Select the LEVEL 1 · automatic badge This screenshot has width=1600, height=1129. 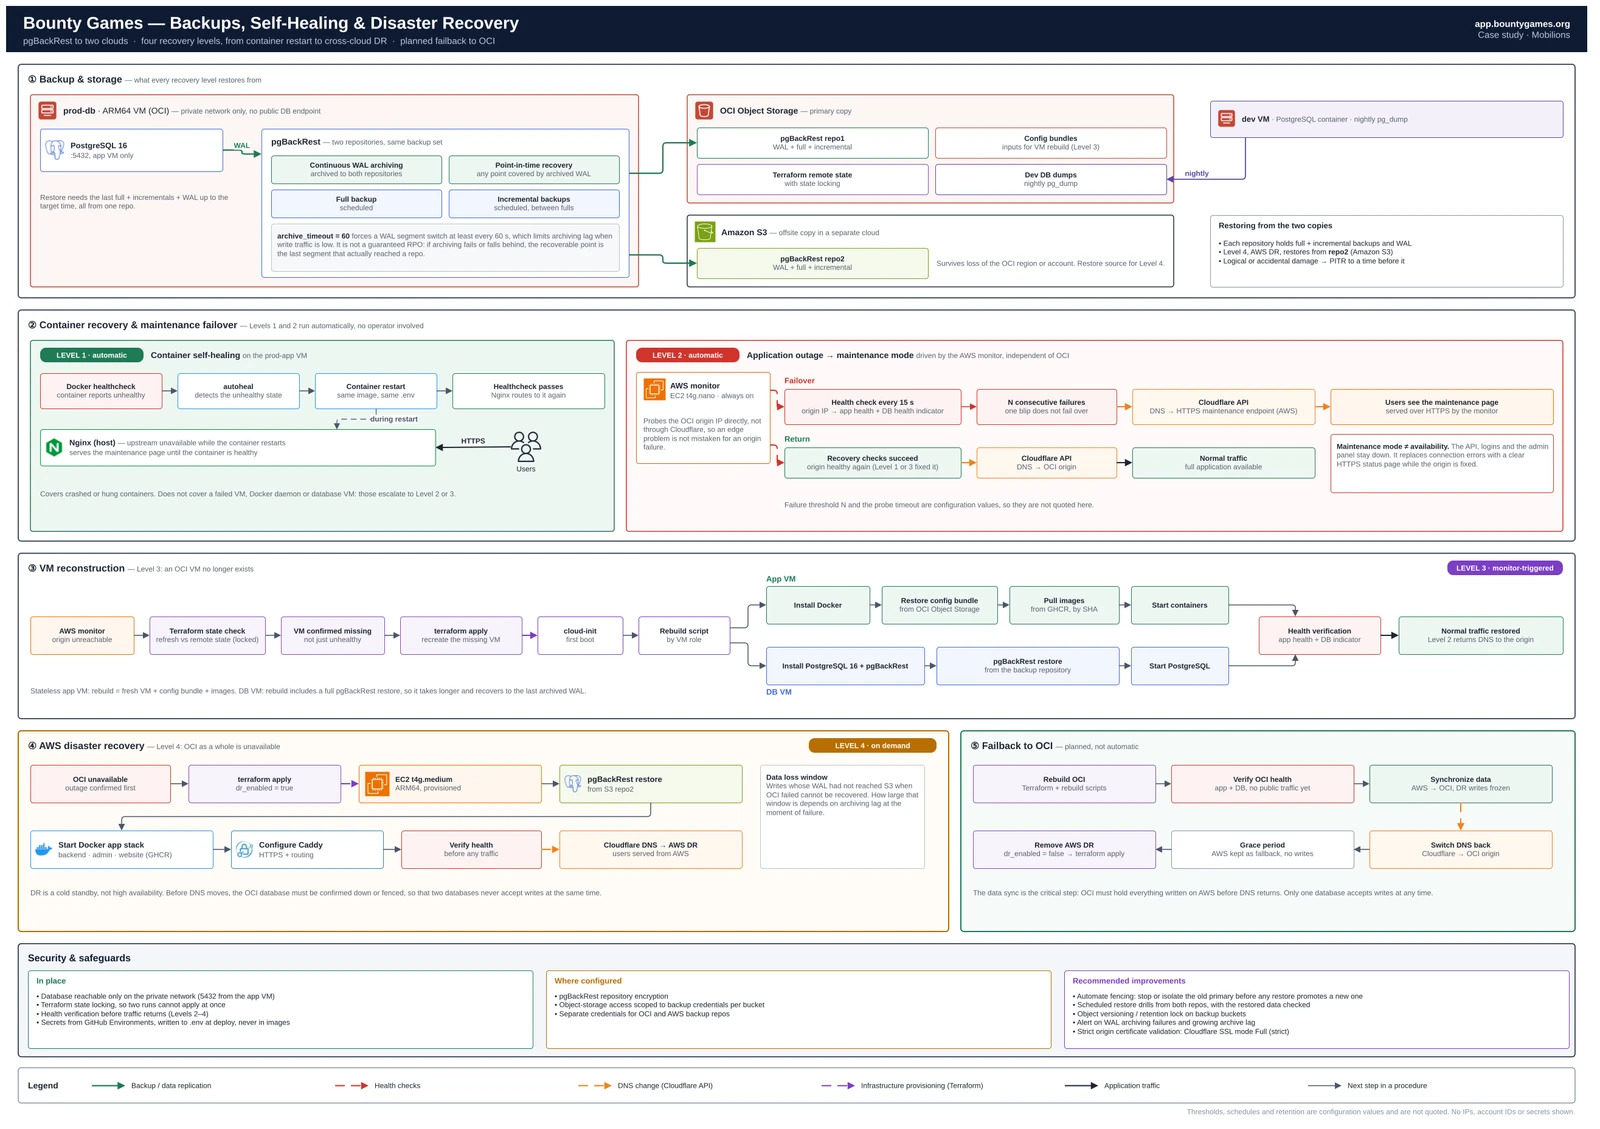pyautogui.click(x=91, y=355)
